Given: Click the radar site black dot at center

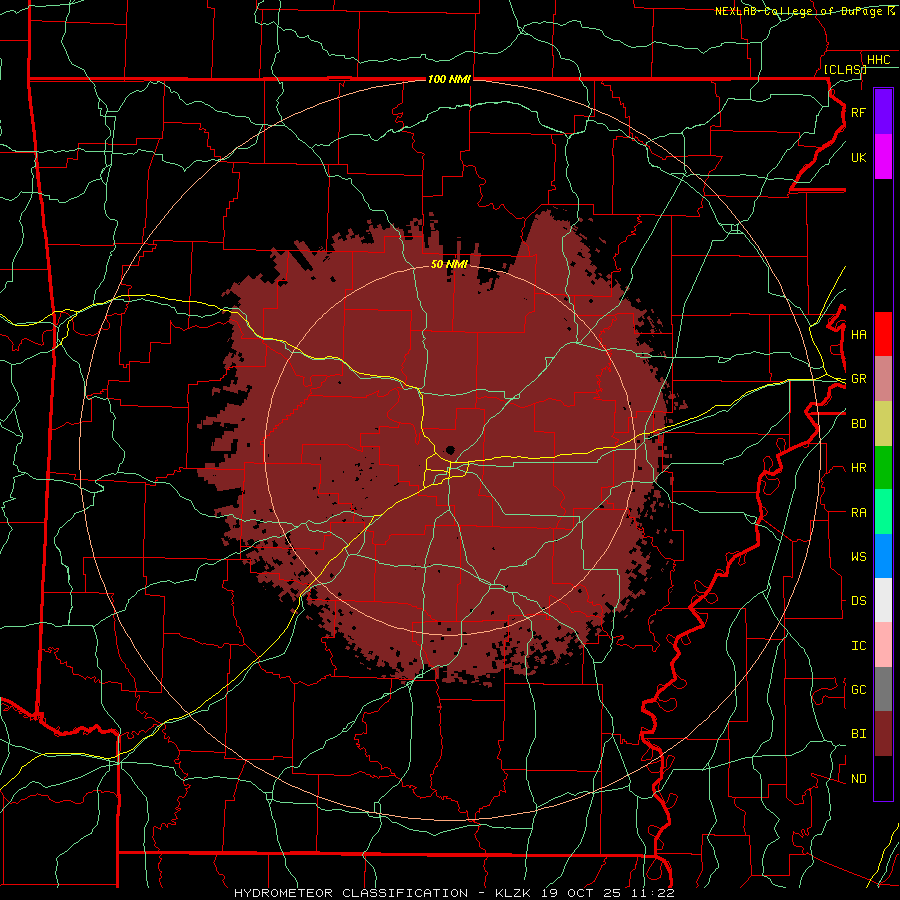Looking at the screenshot, I should 451,450.
